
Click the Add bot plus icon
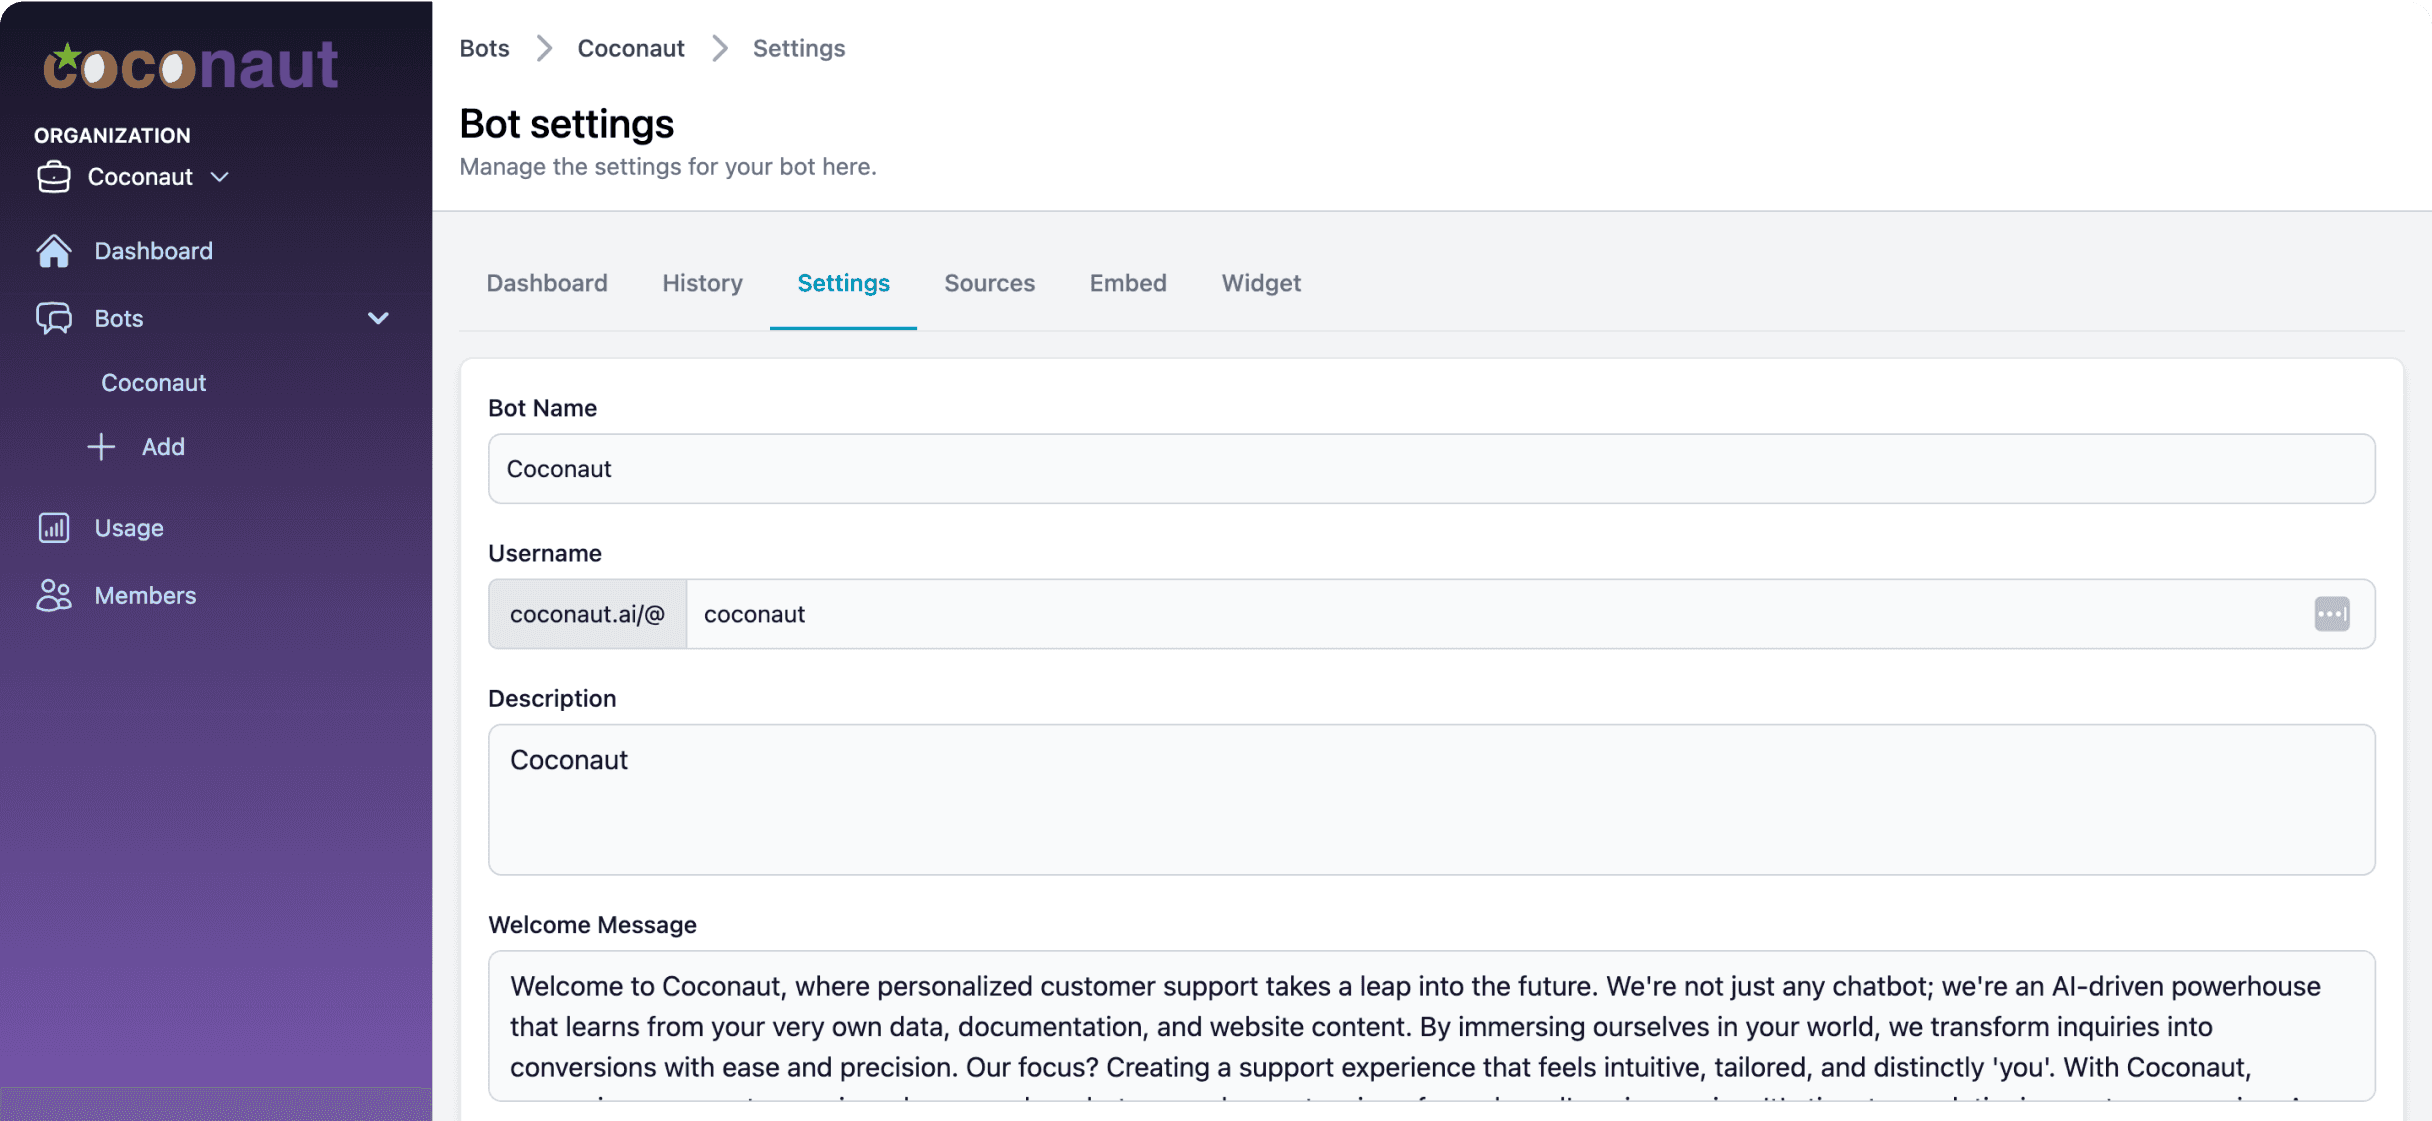[x=102, y=447]
